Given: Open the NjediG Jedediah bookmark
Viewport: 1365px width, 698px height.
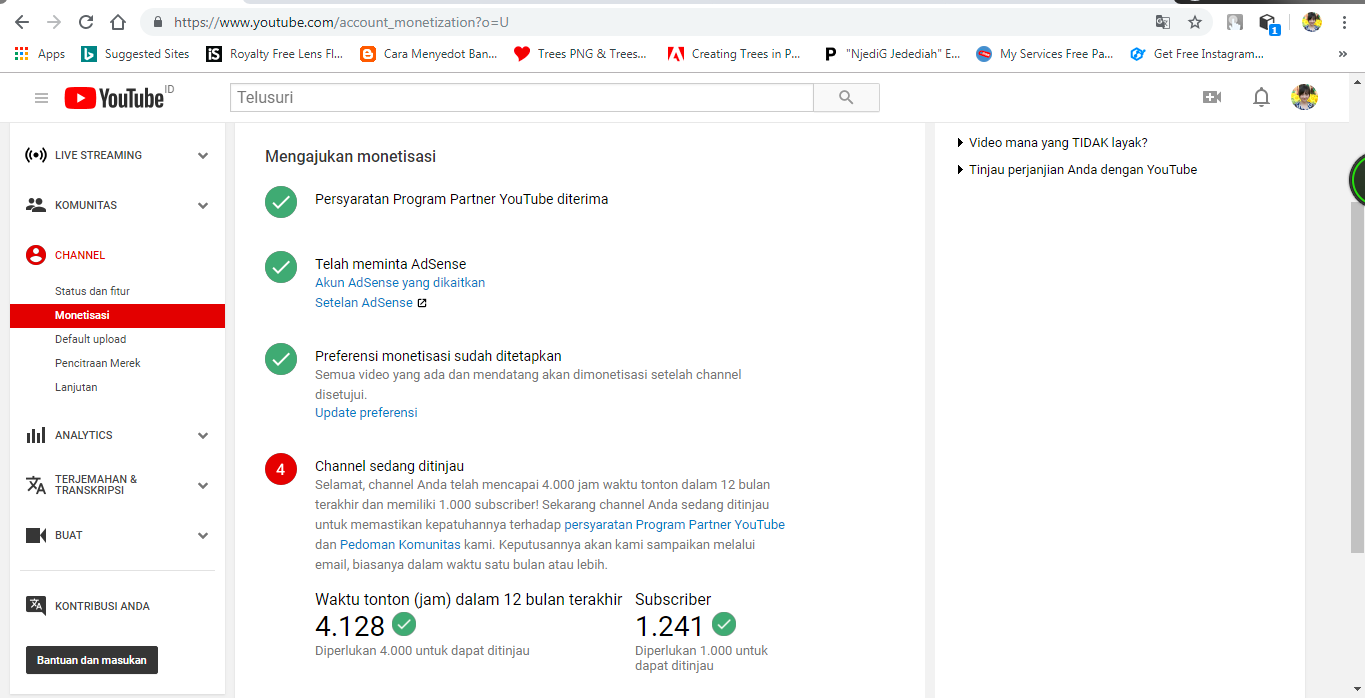Looking at the screenshot, I should [890, 54].
